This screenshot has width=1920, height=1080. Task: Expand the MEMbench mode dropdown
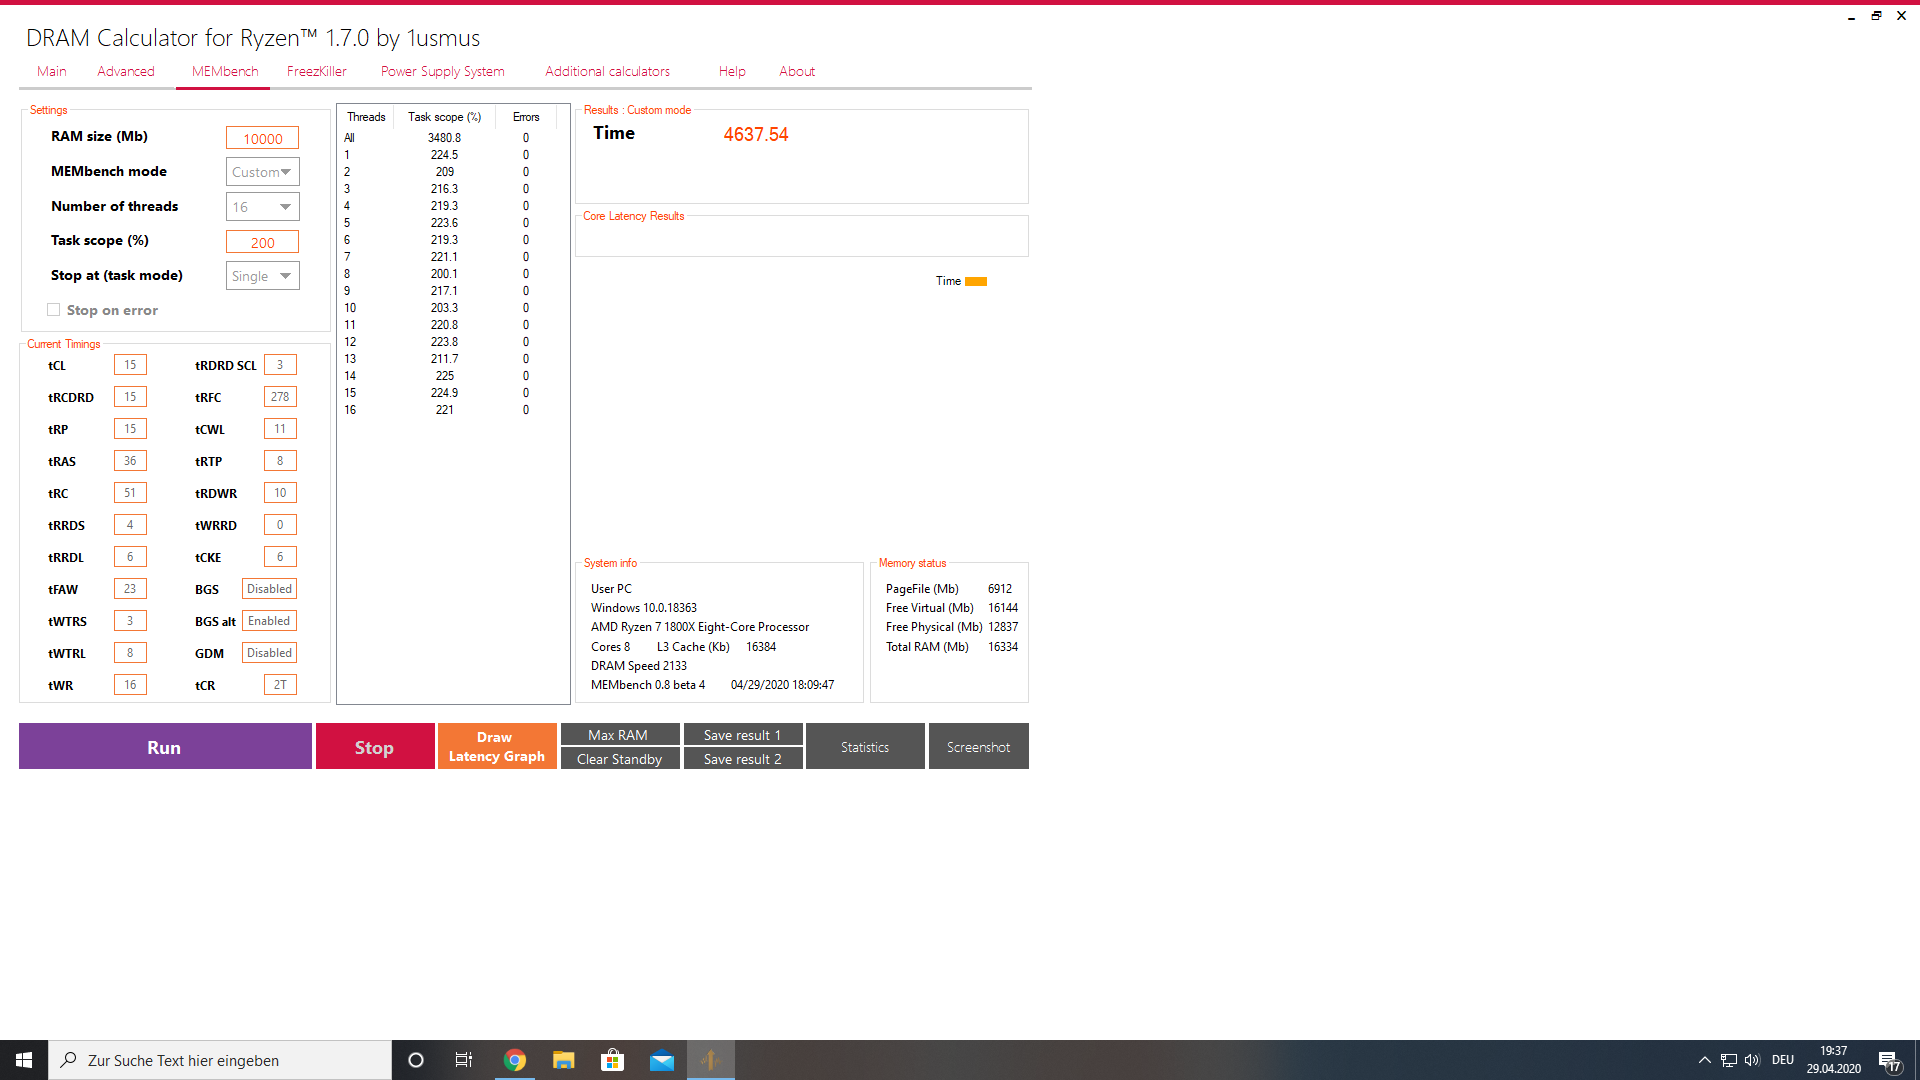[x=263, y=172]
